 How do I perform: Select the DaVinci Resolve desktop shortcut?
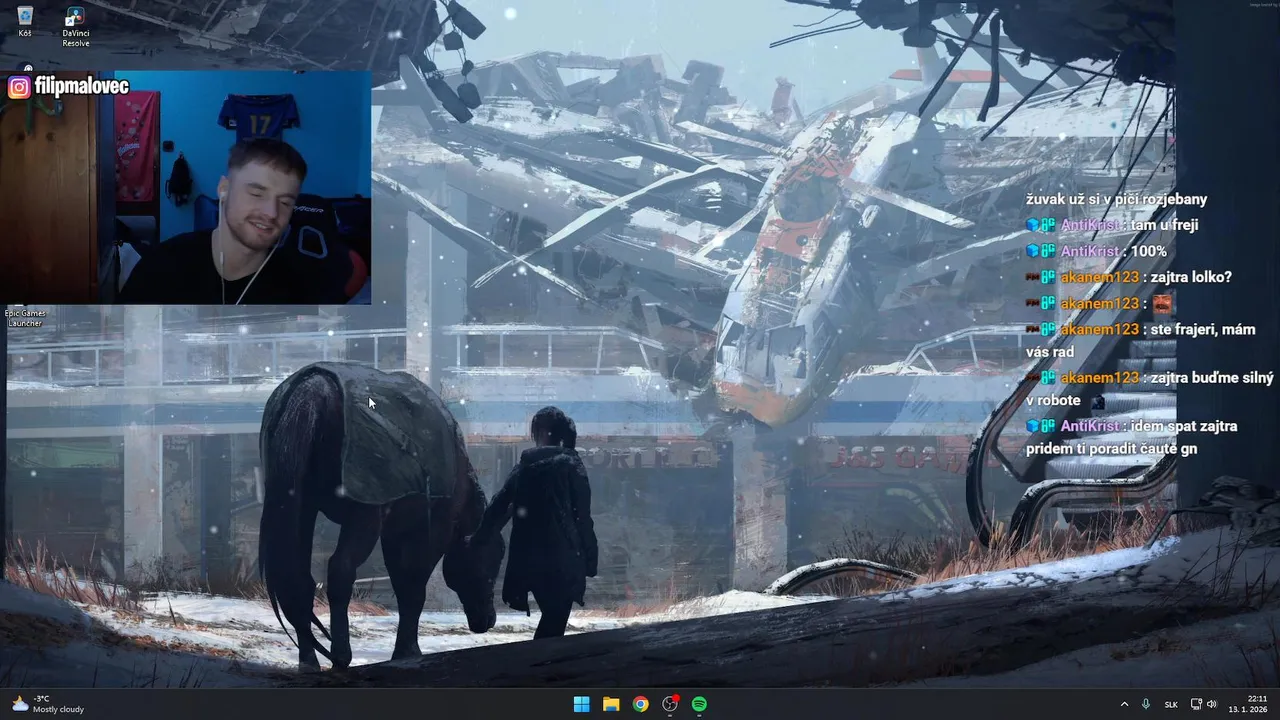[x=75, y=27]
